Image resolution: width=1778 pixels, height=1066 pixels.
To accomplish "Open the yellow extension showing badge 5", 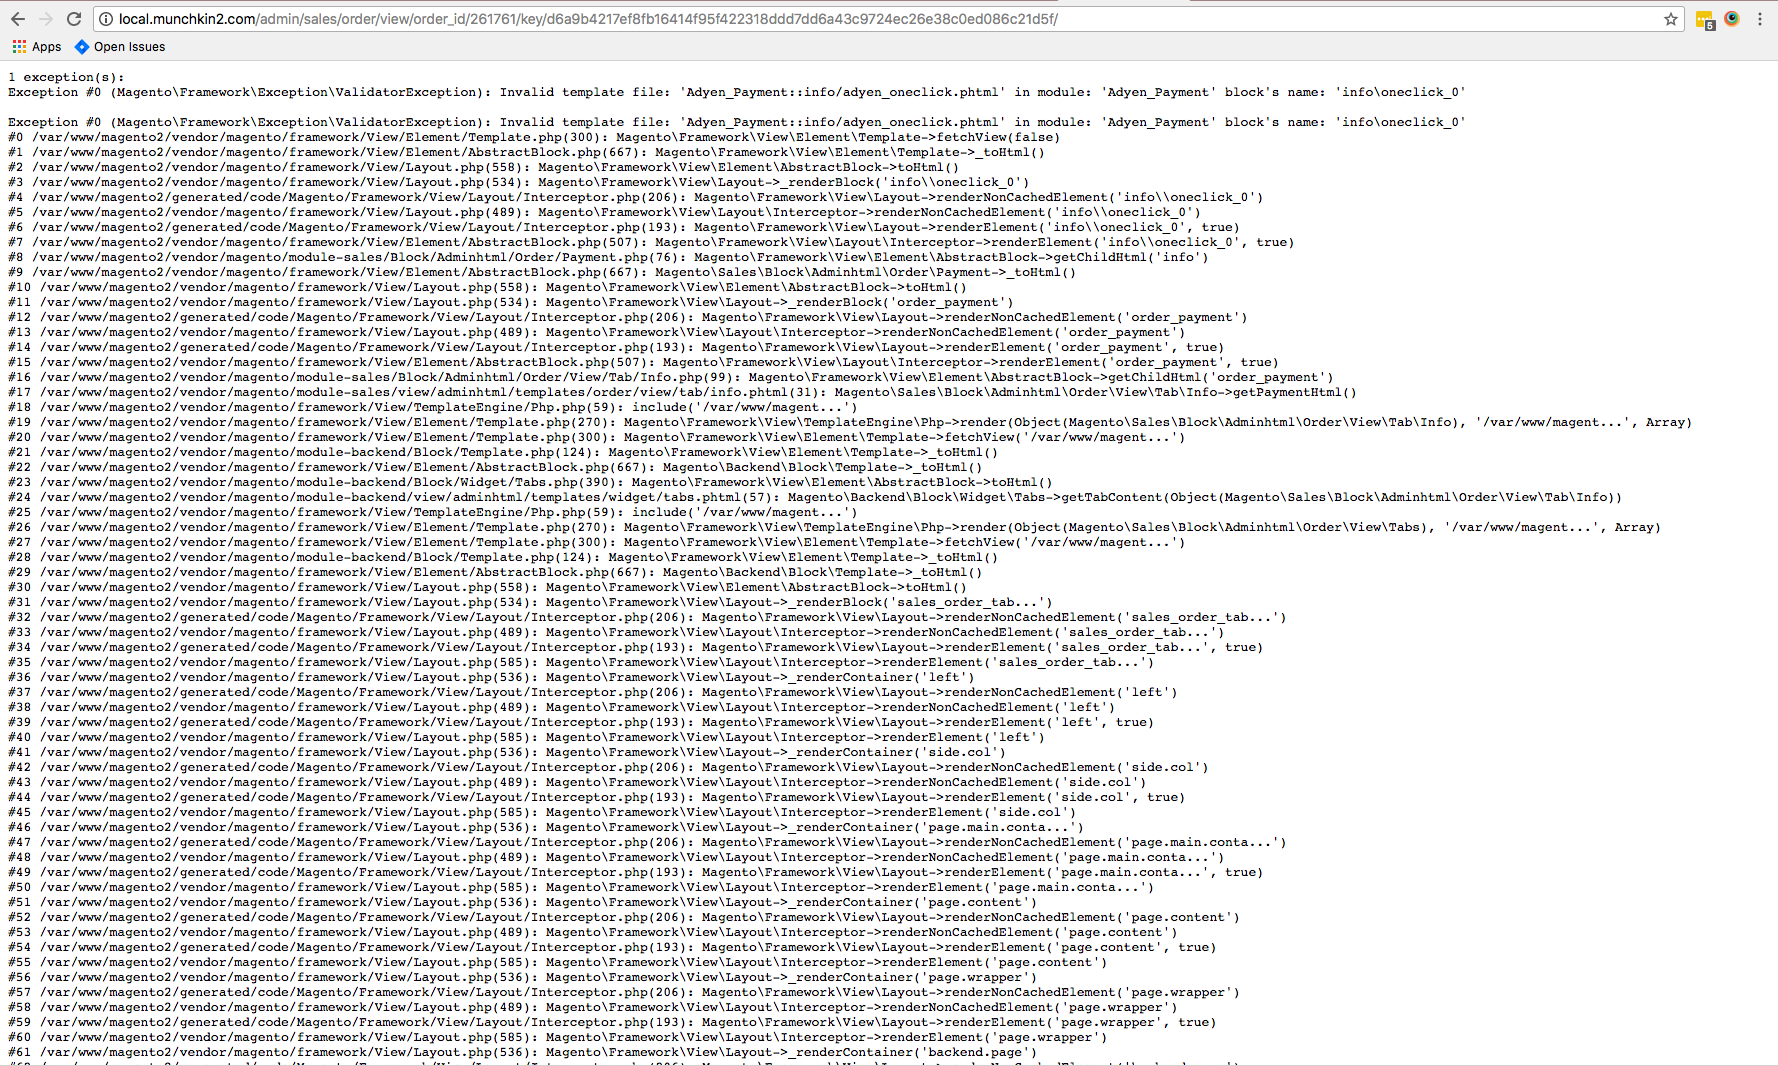I will (x=1704, y=18).
